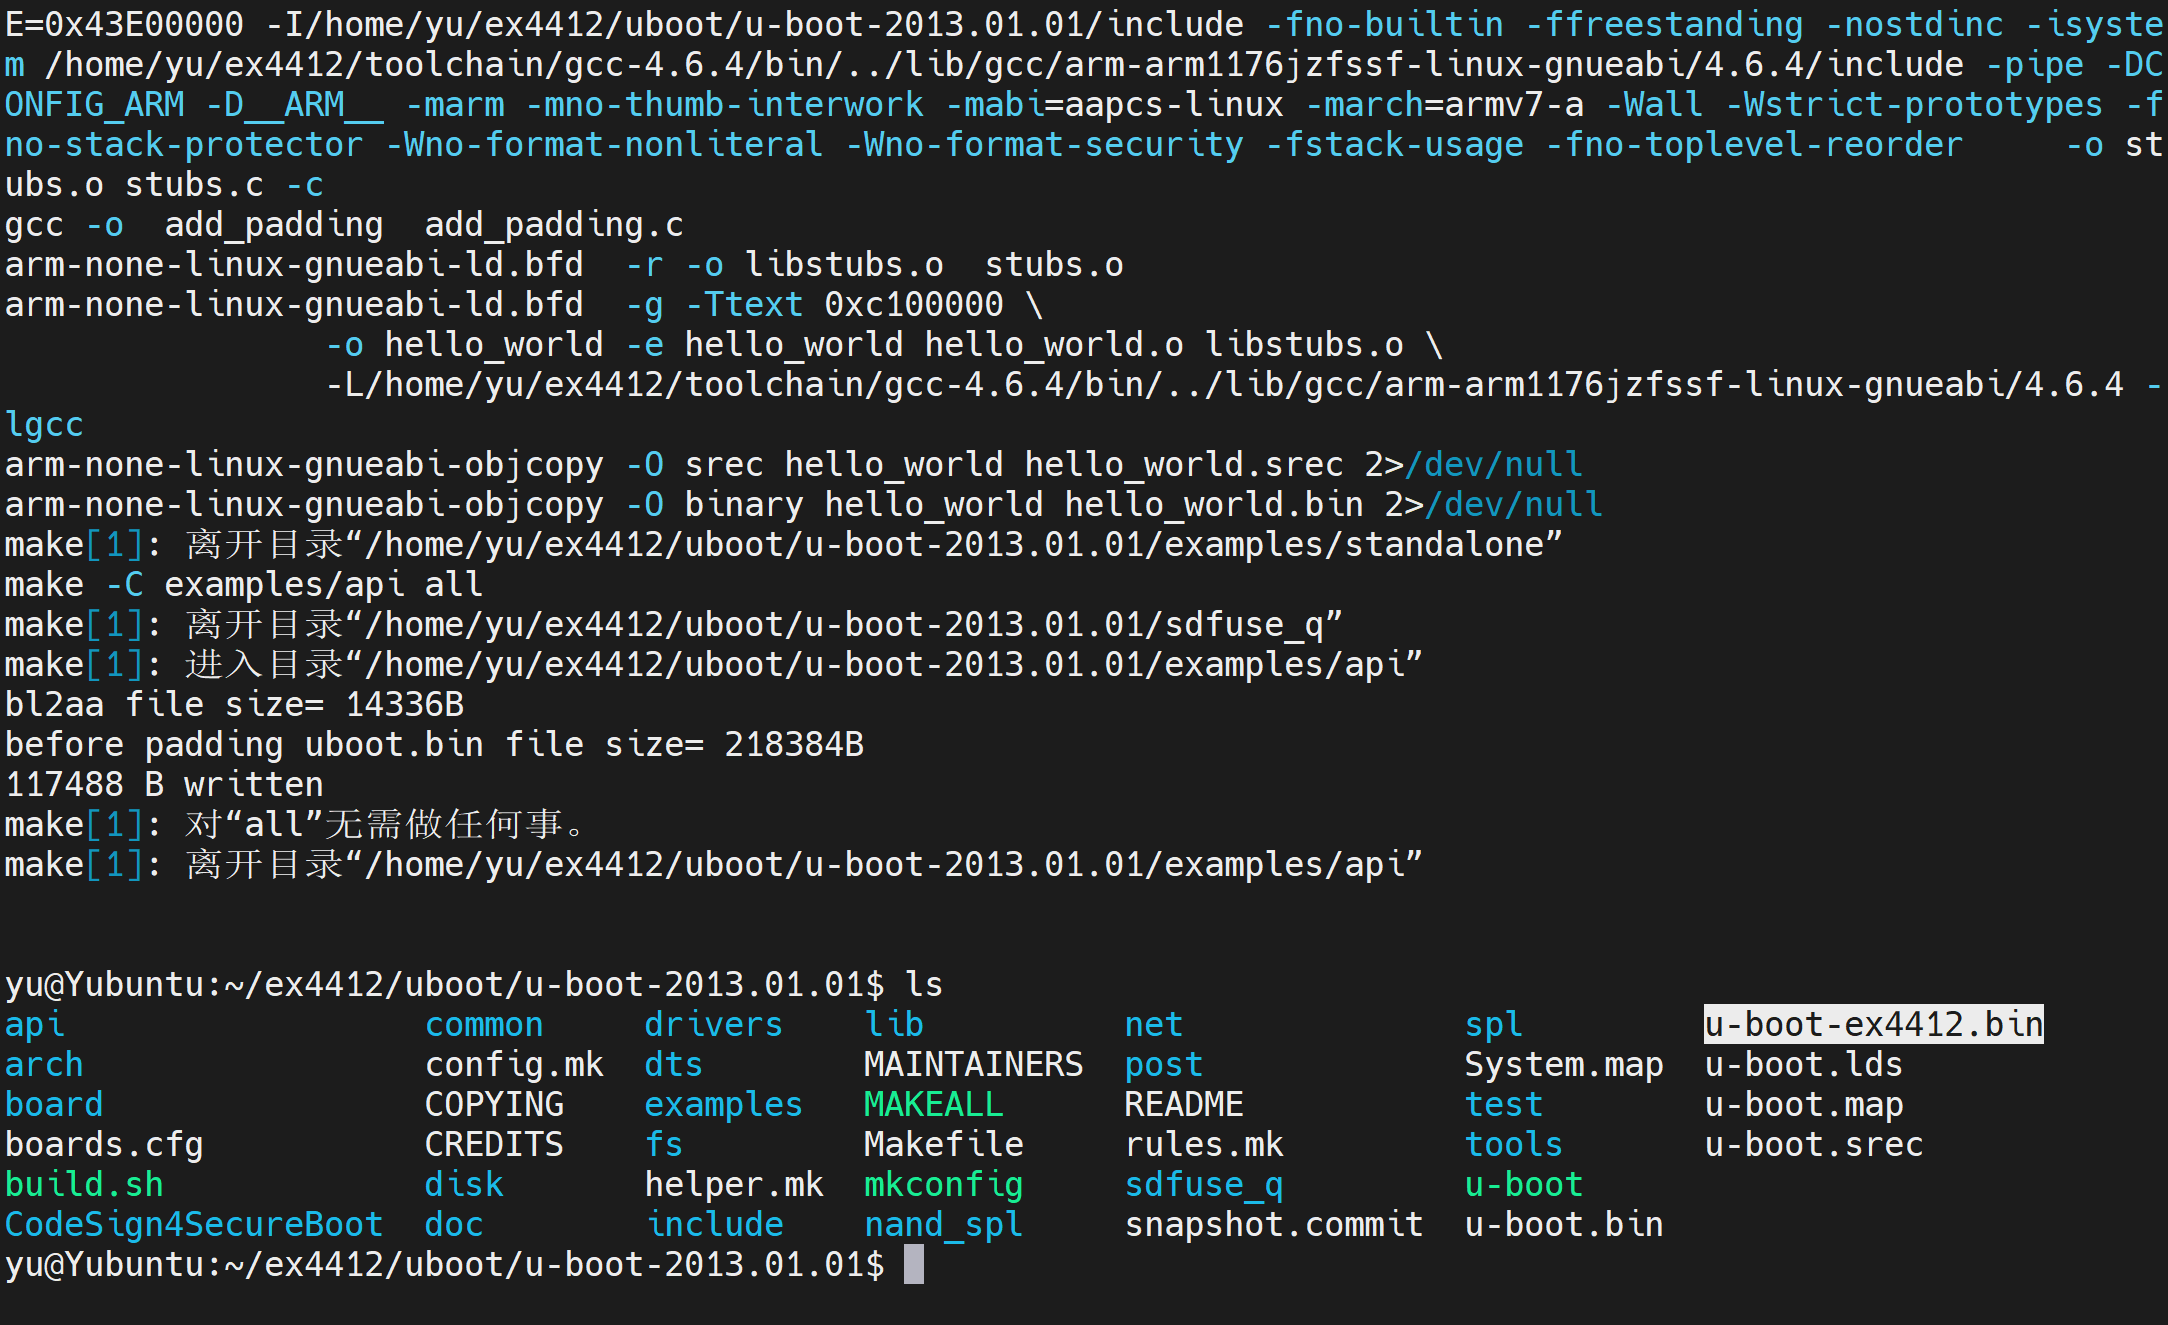
Task: Click the MAKEALL executable name
Action: tap(933, 1104)
